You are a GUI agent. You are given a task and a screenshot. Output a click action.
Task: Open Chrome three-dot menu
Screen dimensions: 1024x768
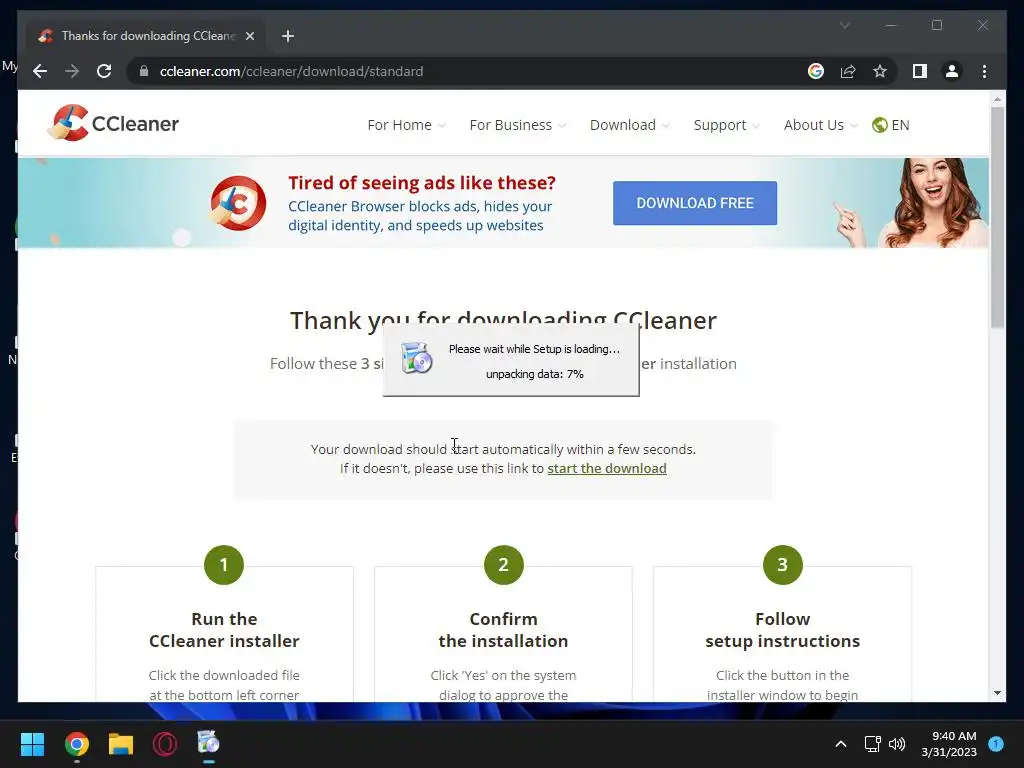coord(984,71)
